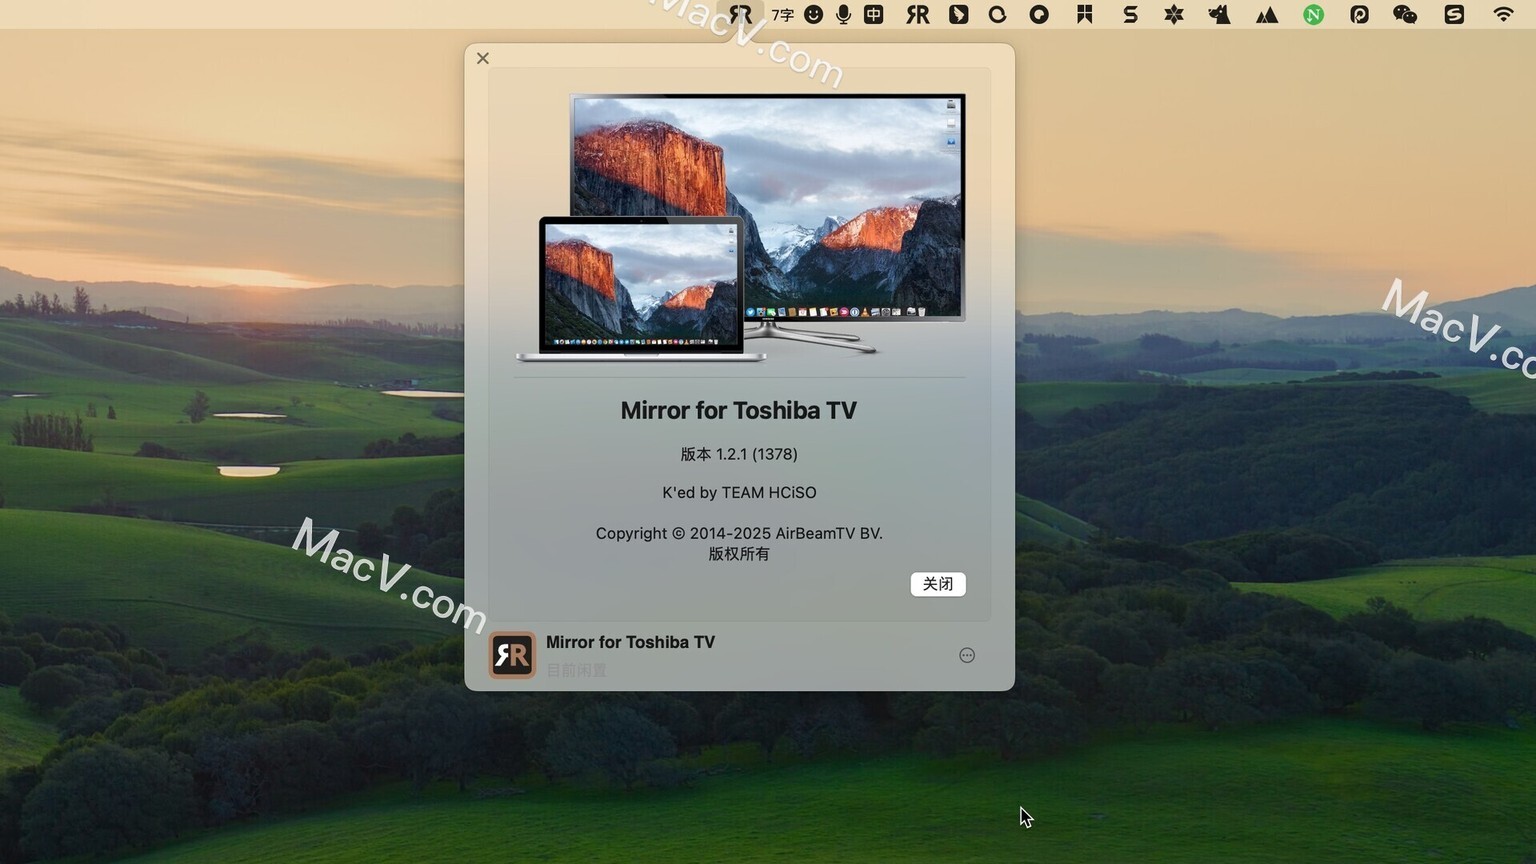Click the rounded P-shaped menu bar icon
The image size is (1536, 864).
[1359, 14]
